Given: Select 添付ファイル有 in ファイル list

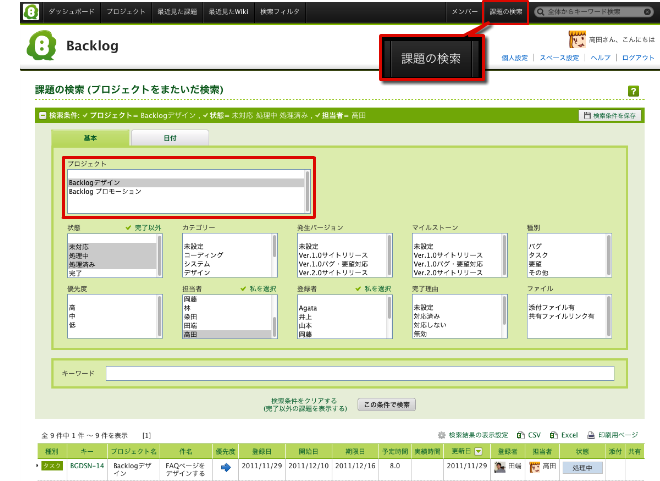Looking at the screenshot, I should (x=567, y=307).
